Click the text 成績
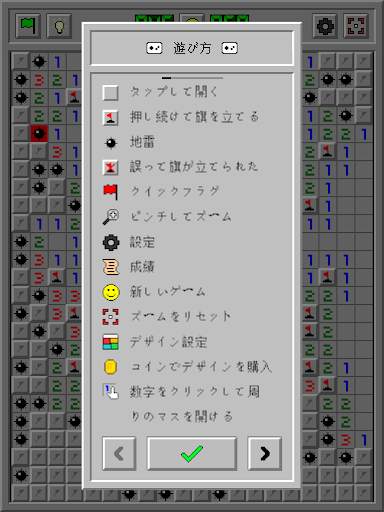 [142, 267]
